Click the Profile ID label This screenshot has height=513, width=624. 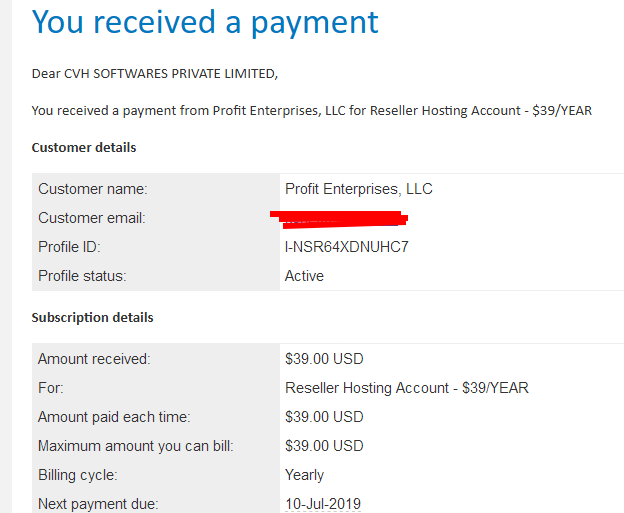coord(69,247)
